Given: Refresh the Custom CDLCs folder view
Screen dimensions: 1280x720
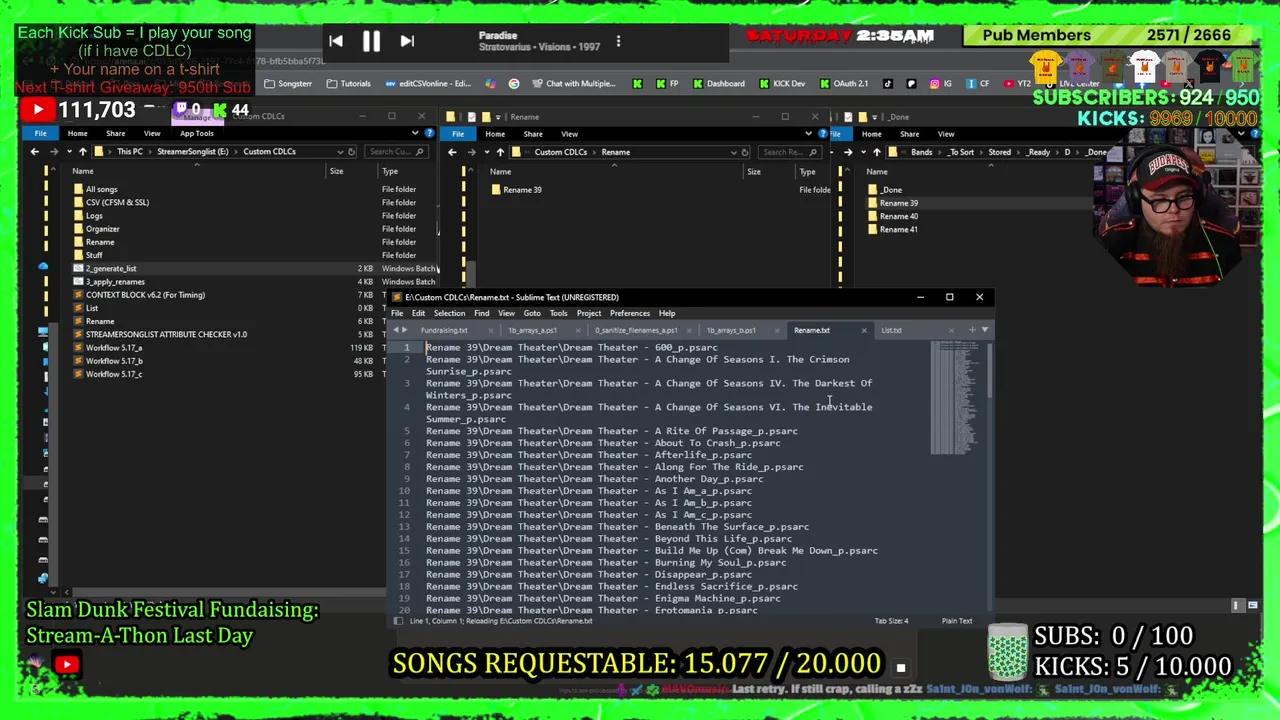Looking at the screenshot, I should click(351, 151).
